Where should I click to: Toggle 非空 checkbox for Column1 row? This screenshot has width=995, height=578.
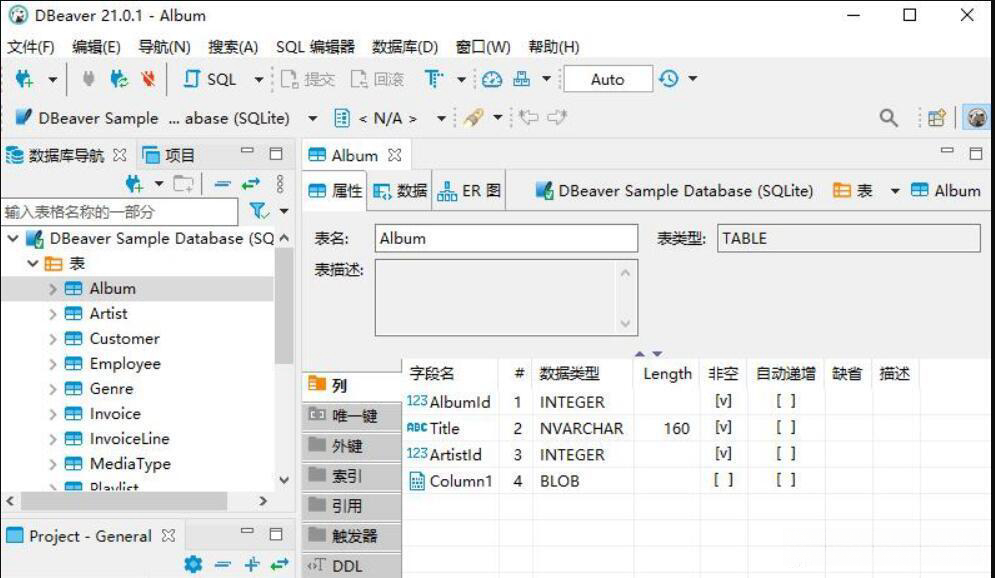point(723,480)
